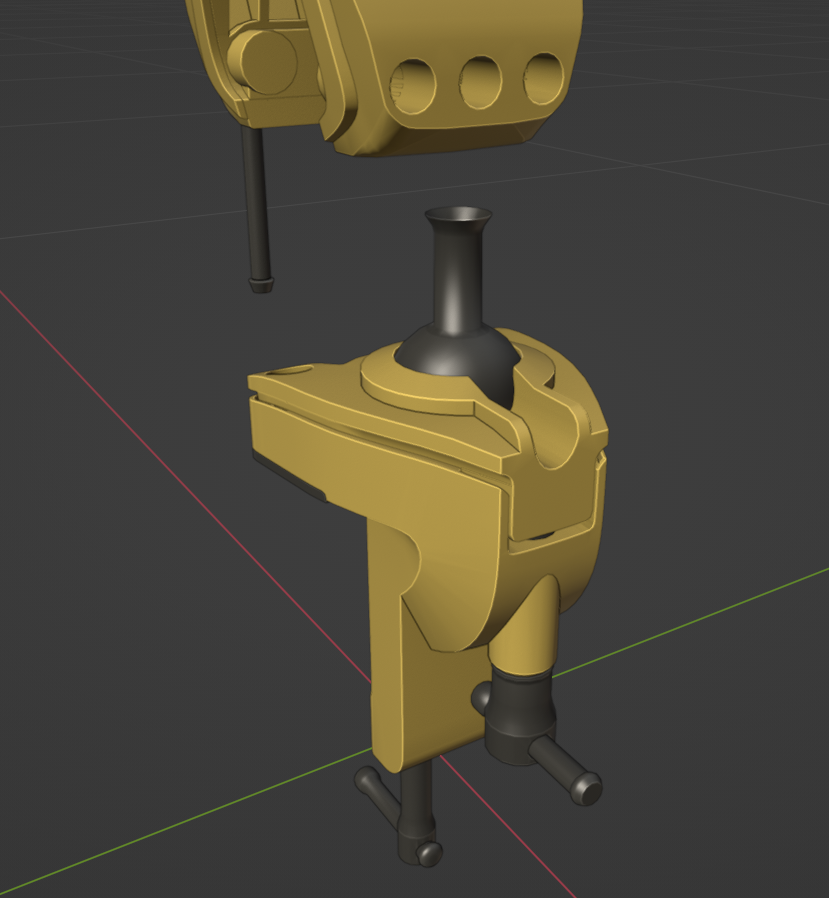Click the rightmost circular hole on upper head
The width and height of the screenshot is (829, 898).
coord(544,76)
